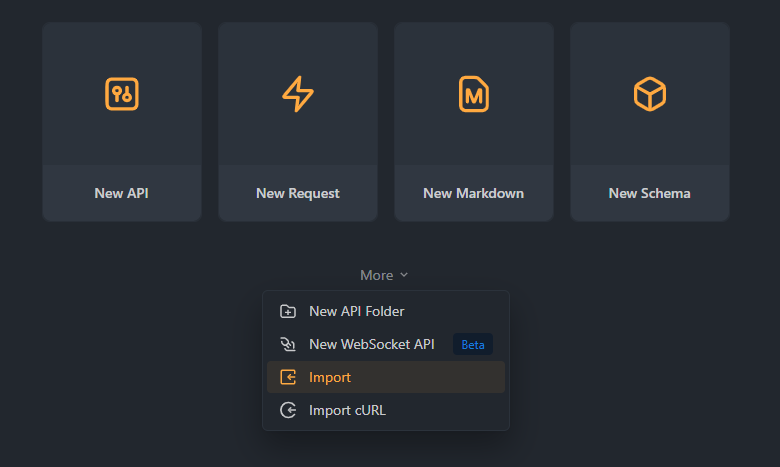Select New WebSocket API menu entry
Viewport: 780px width, 467px height.
(x=386, y=344)
